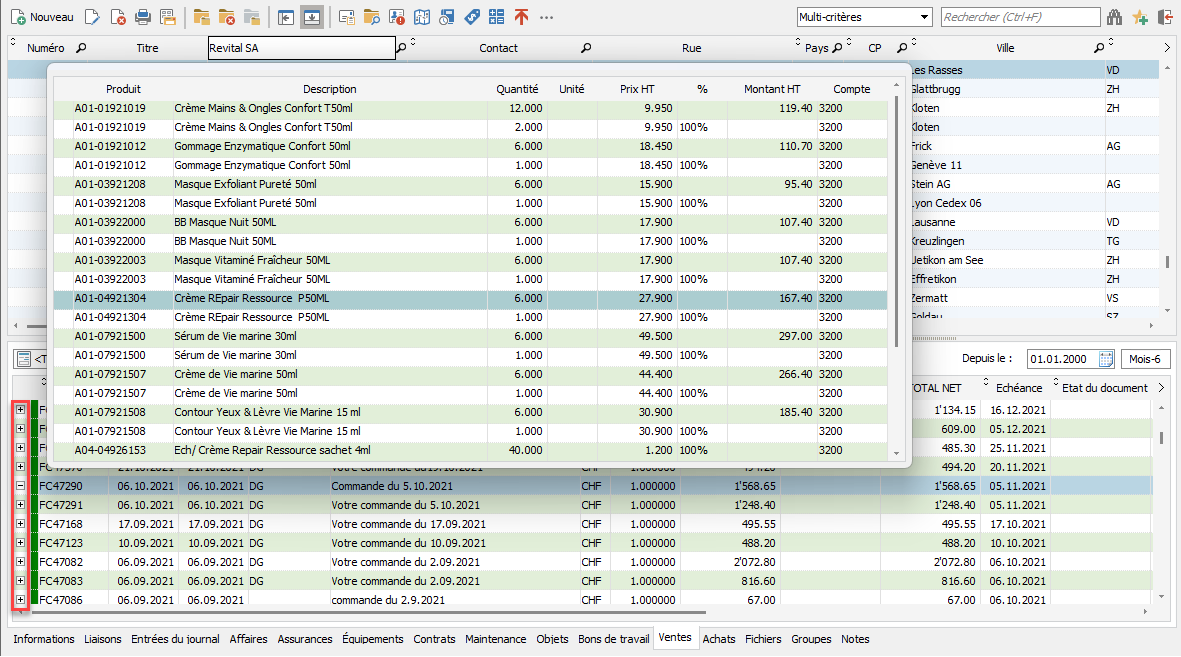Screen dimensions: 1181x657
Task: Click the add favorite star icon
Action: tap(1140, 17)
